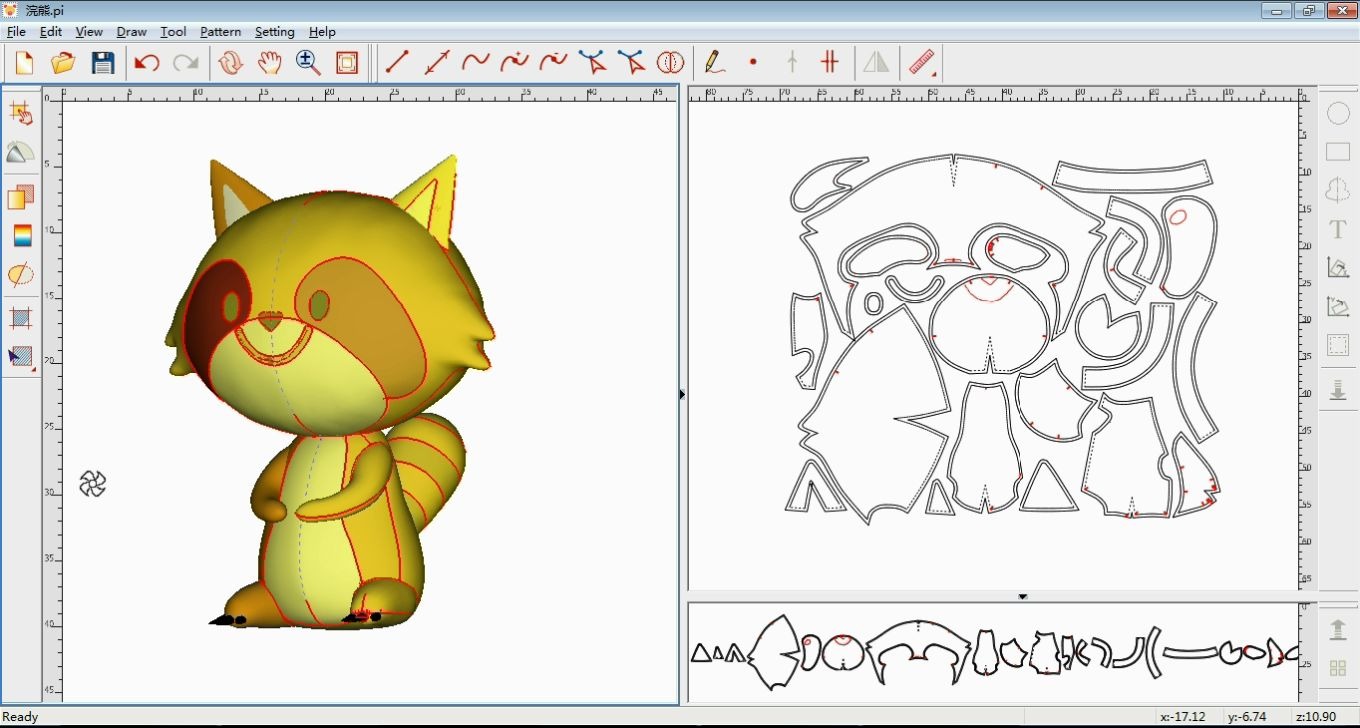
Task: Click the hatched square grid icon
Action: [20, 318]
